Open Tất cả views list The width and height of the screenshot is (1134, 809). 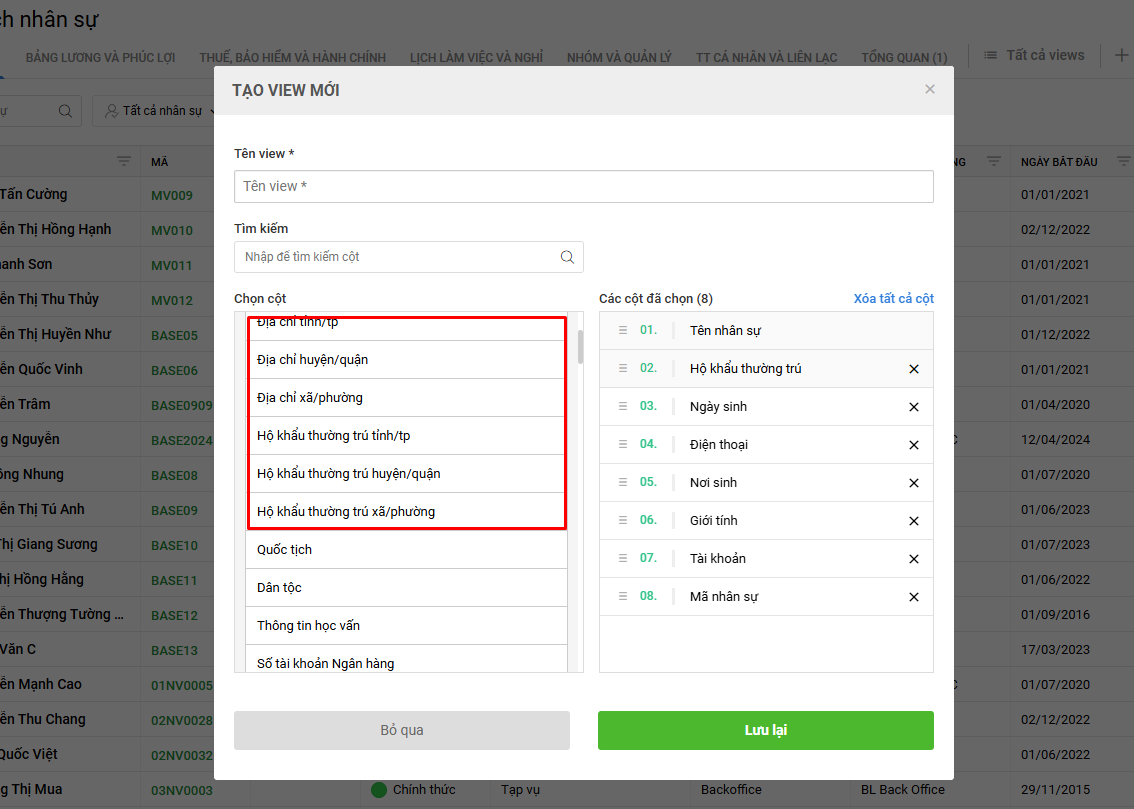click(x=1034, y=55)
